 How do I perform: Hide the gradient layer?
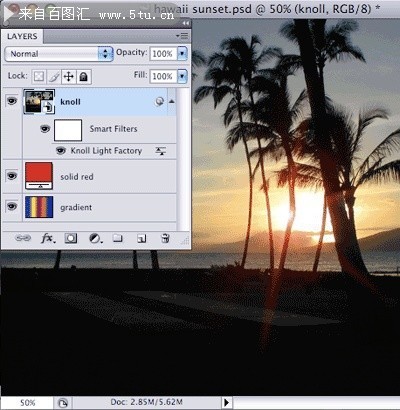[12, 206]
